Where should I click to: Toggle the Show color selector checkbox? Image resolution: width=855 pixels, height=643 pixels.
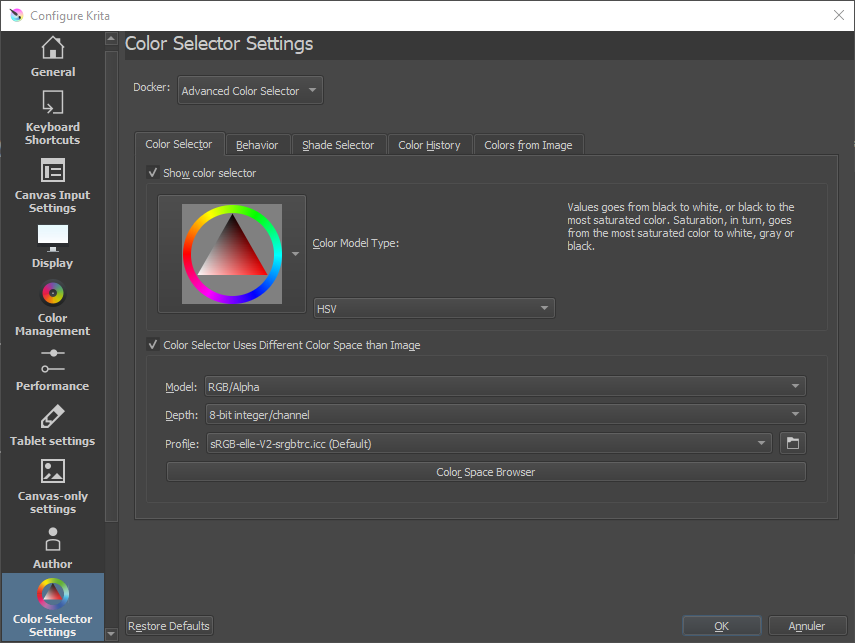click(x=153, y=173)
